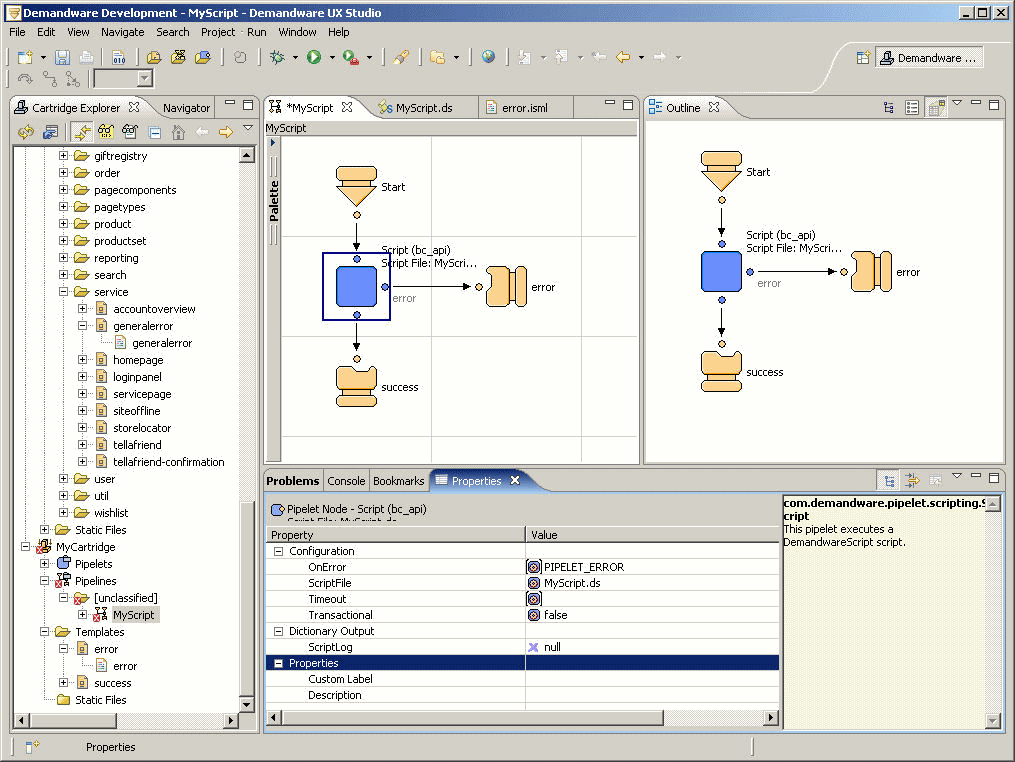Click the web browser globe icon

tap(488, 57)
